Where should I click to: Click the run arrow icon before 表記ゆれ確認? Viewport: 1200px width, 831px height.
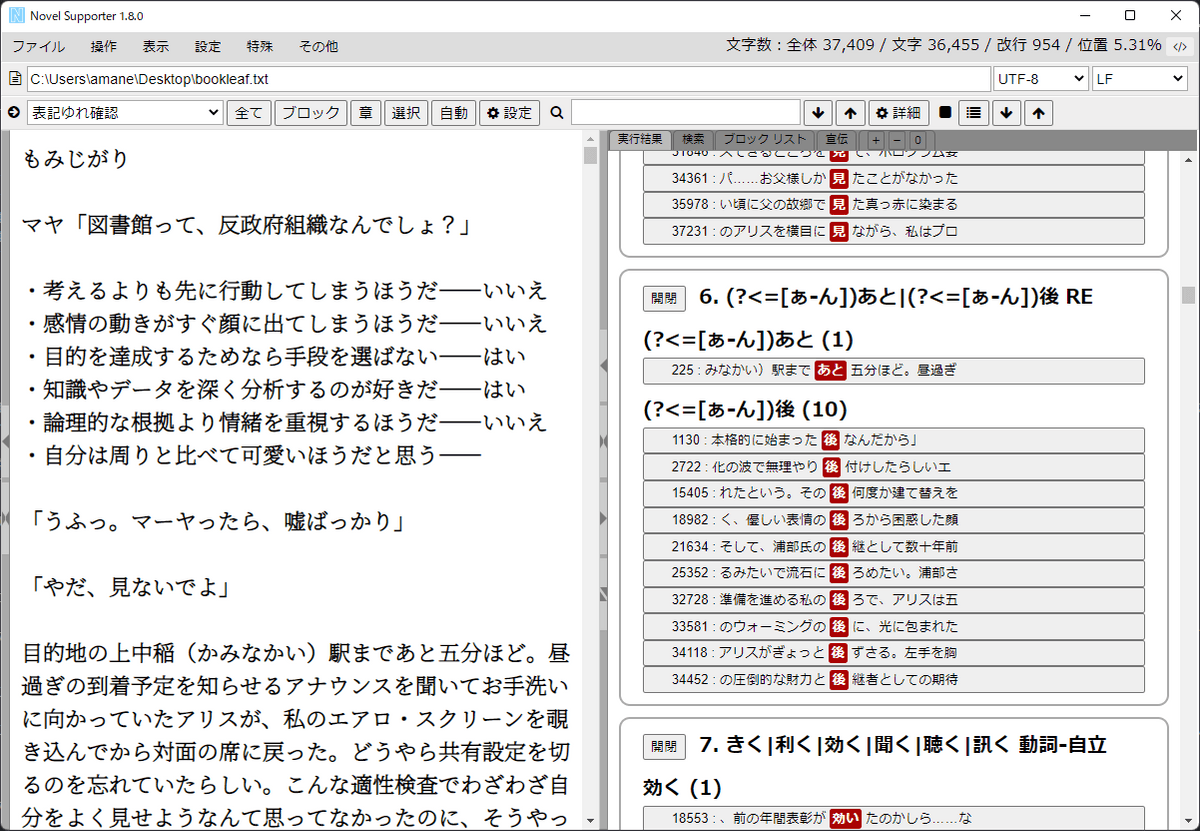click(14, 113)
